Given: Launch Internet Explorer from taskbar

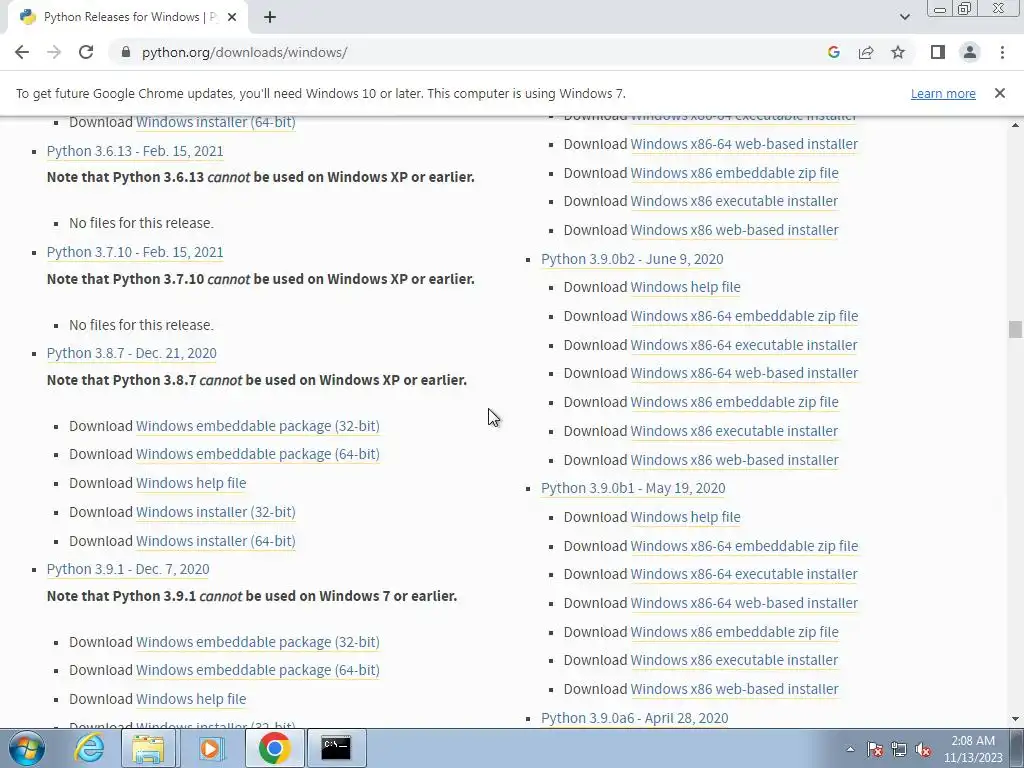Looking at the screenshot, I should pyautogui.click(x=89, y=748).
